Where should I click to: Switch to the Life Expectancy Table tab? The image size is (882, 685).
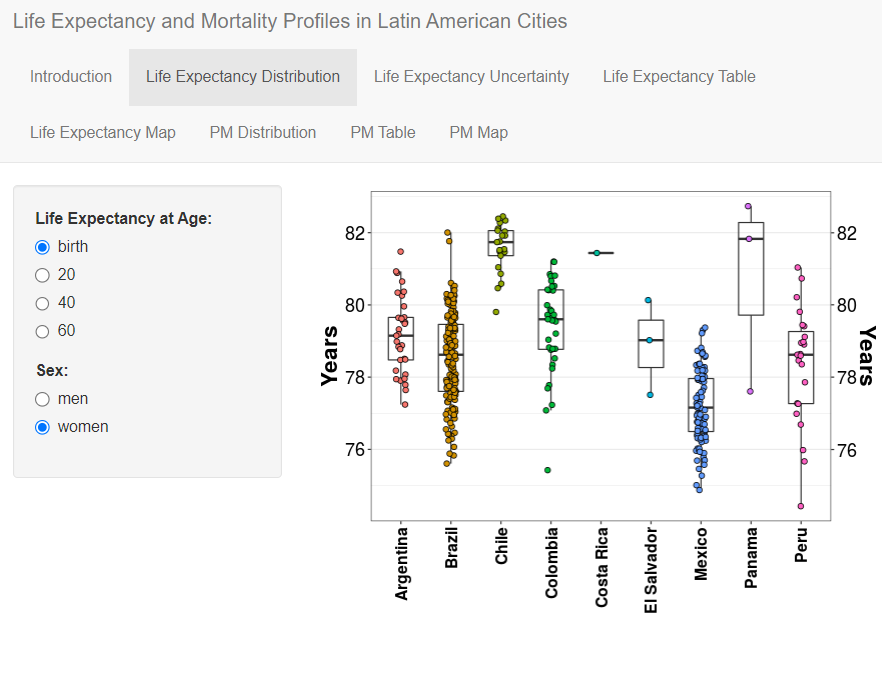[x=679, y=76]
